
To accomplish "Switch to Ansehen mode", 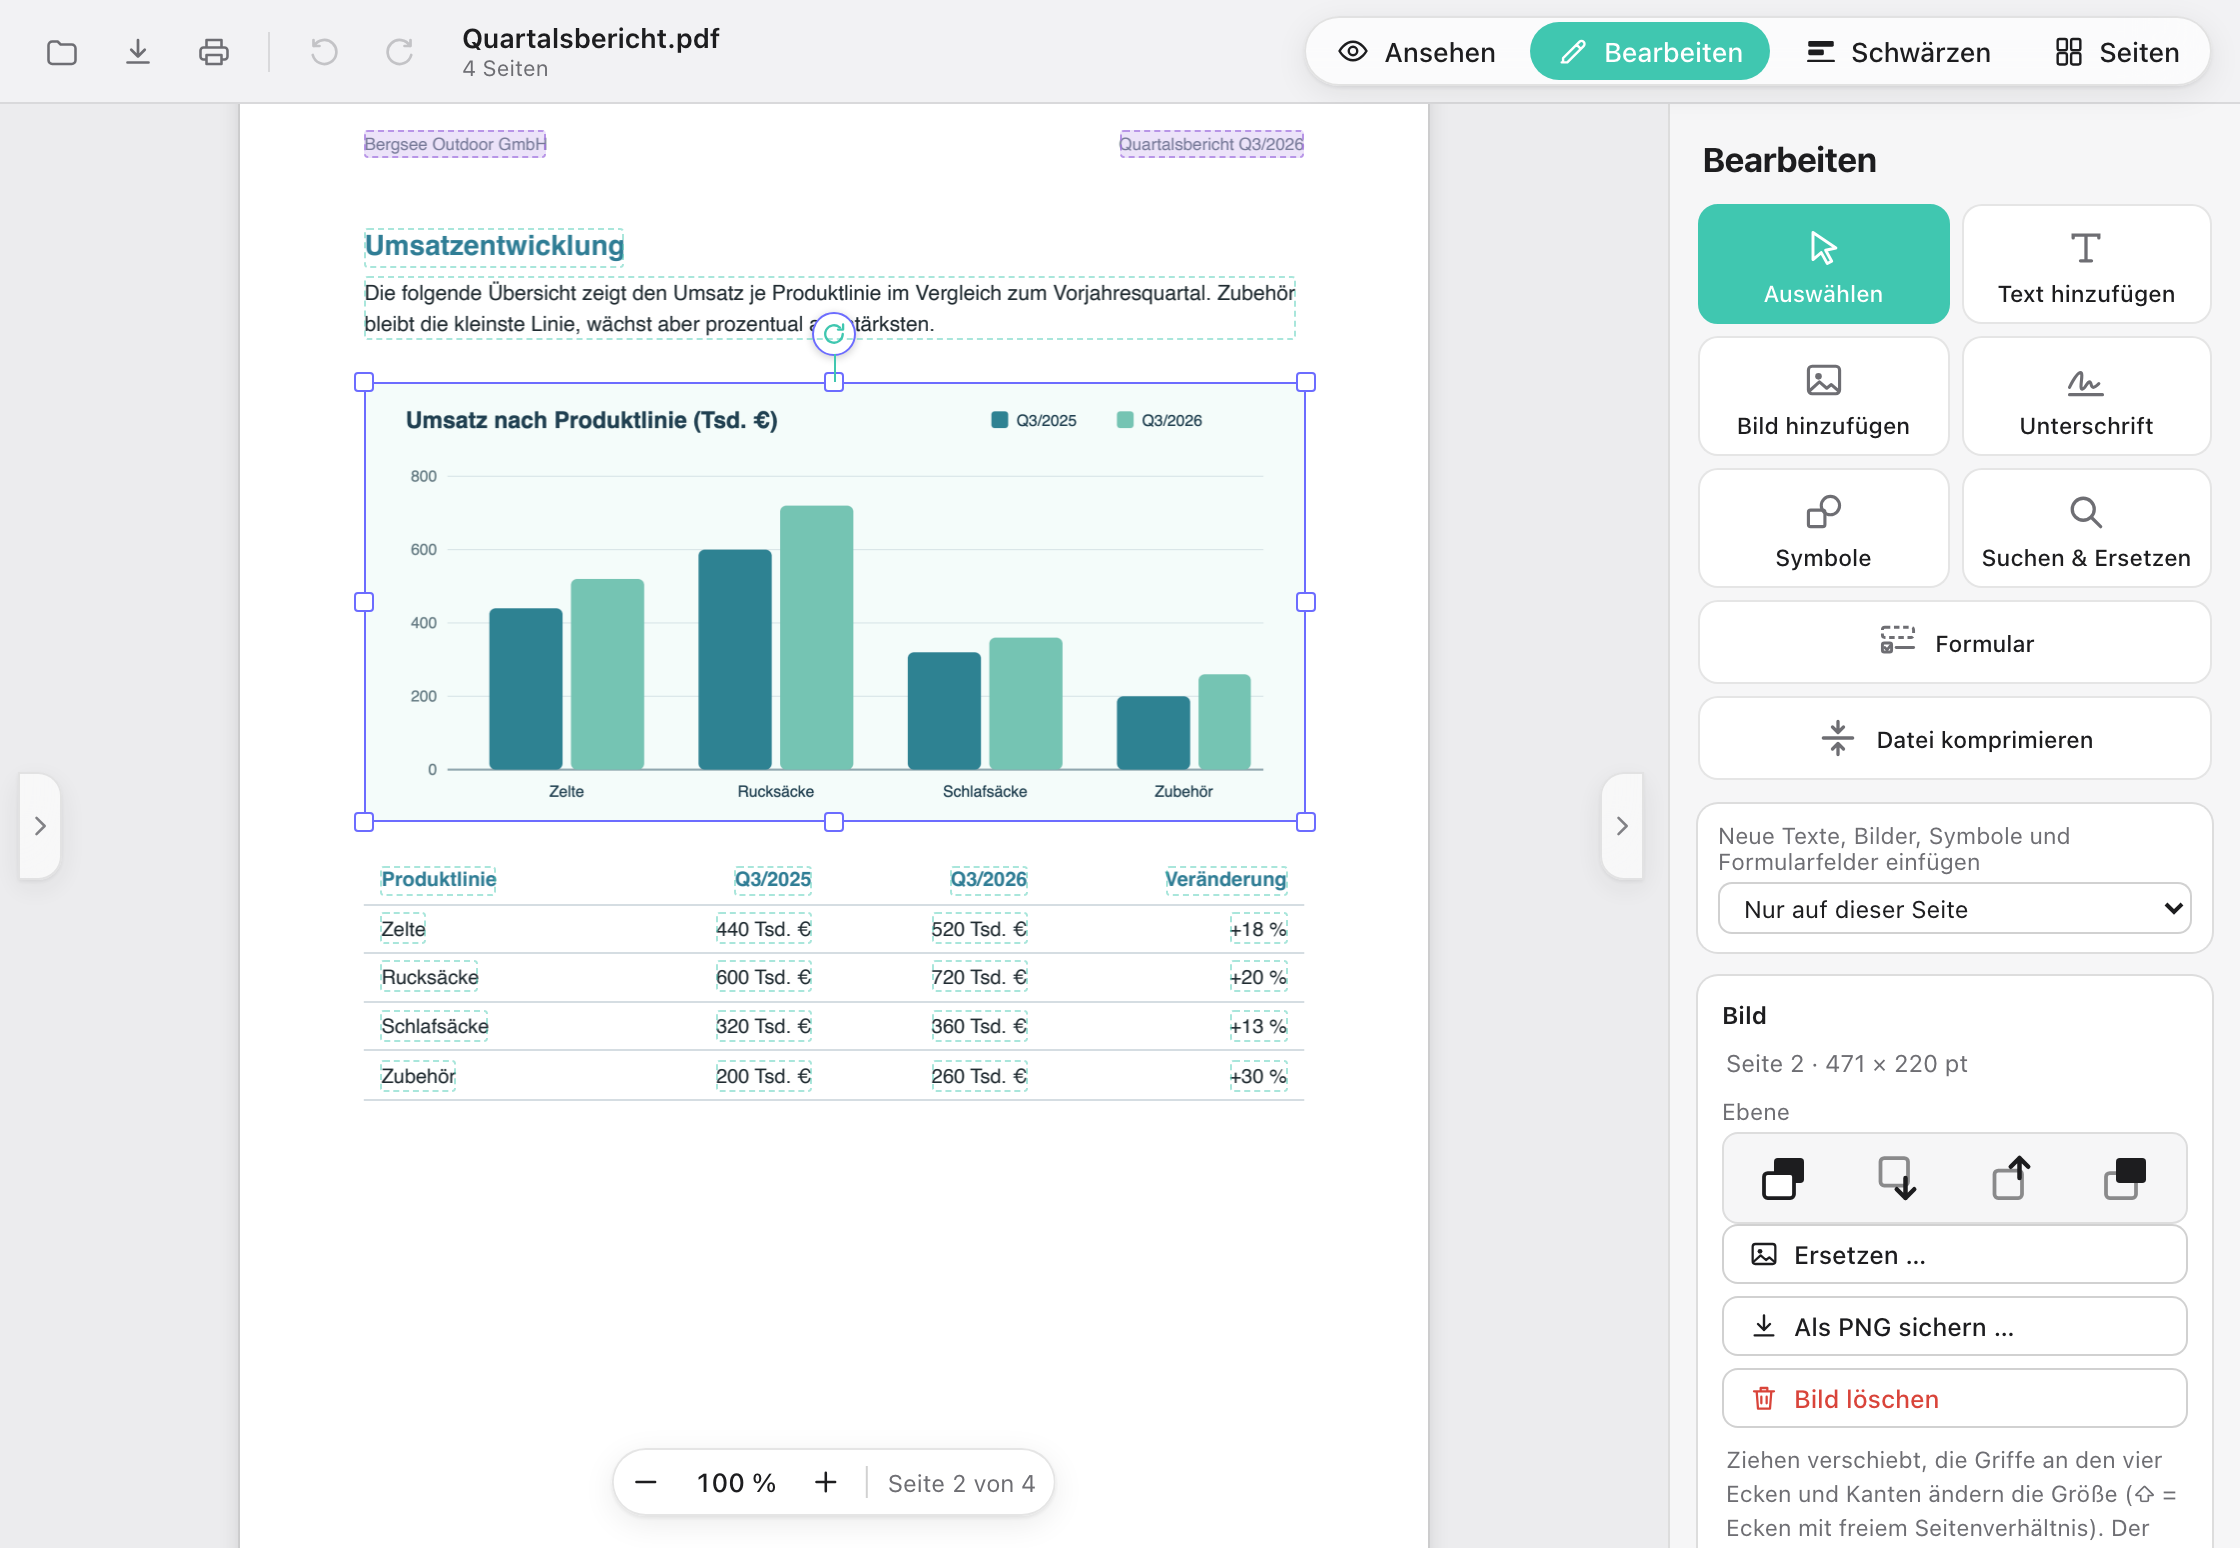I will pyautogui.click(x=1417, y=52).
